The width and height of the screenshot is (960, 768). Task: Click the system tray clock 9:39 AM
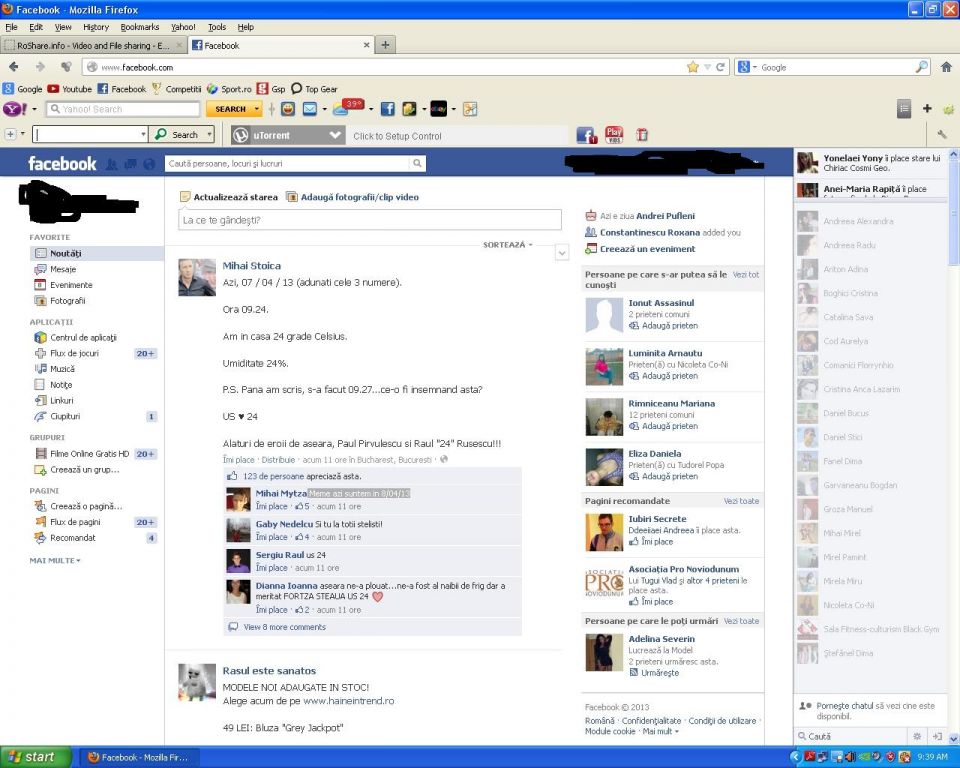click(x=932, y=758)
